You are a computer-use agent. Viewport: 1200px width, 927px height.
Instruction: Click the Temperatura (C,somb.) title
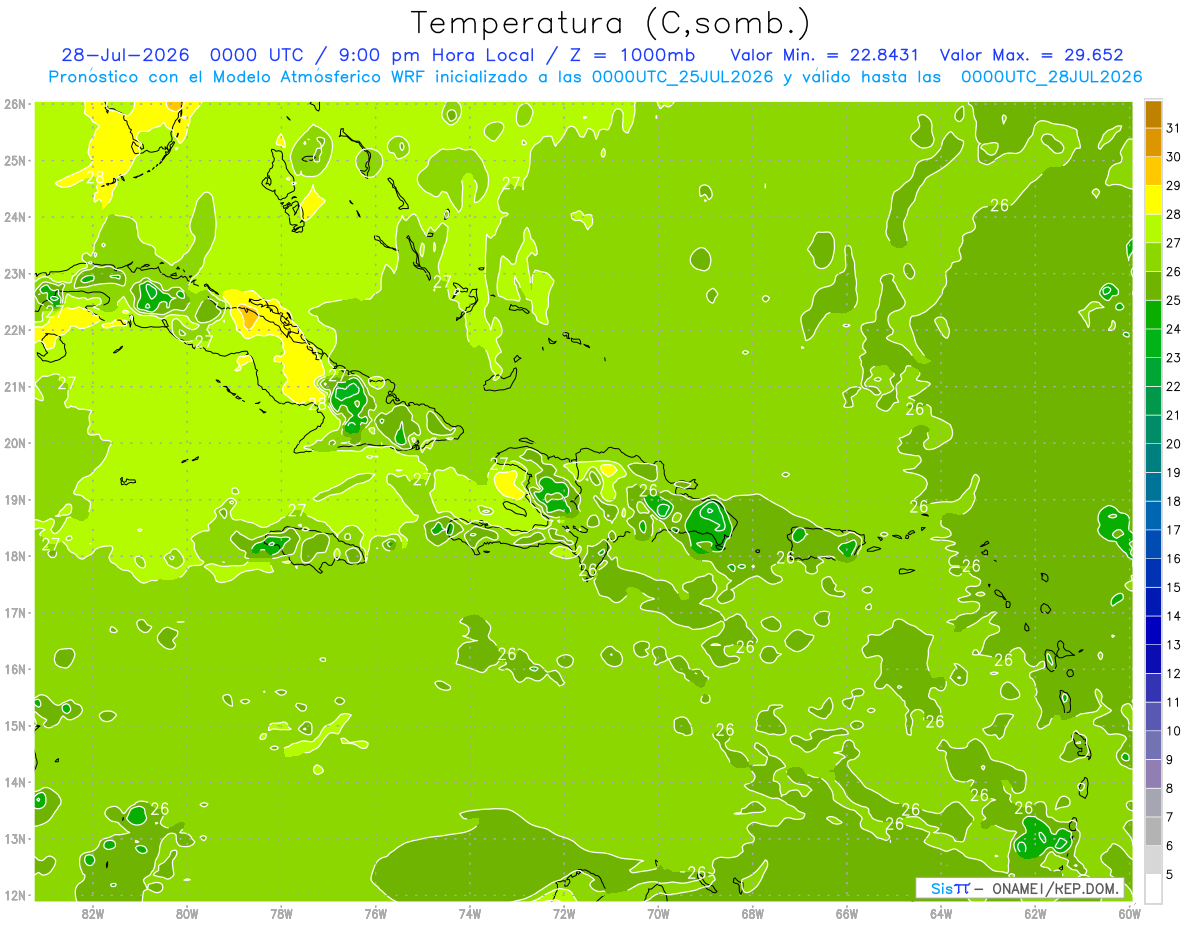click(611, 23)
